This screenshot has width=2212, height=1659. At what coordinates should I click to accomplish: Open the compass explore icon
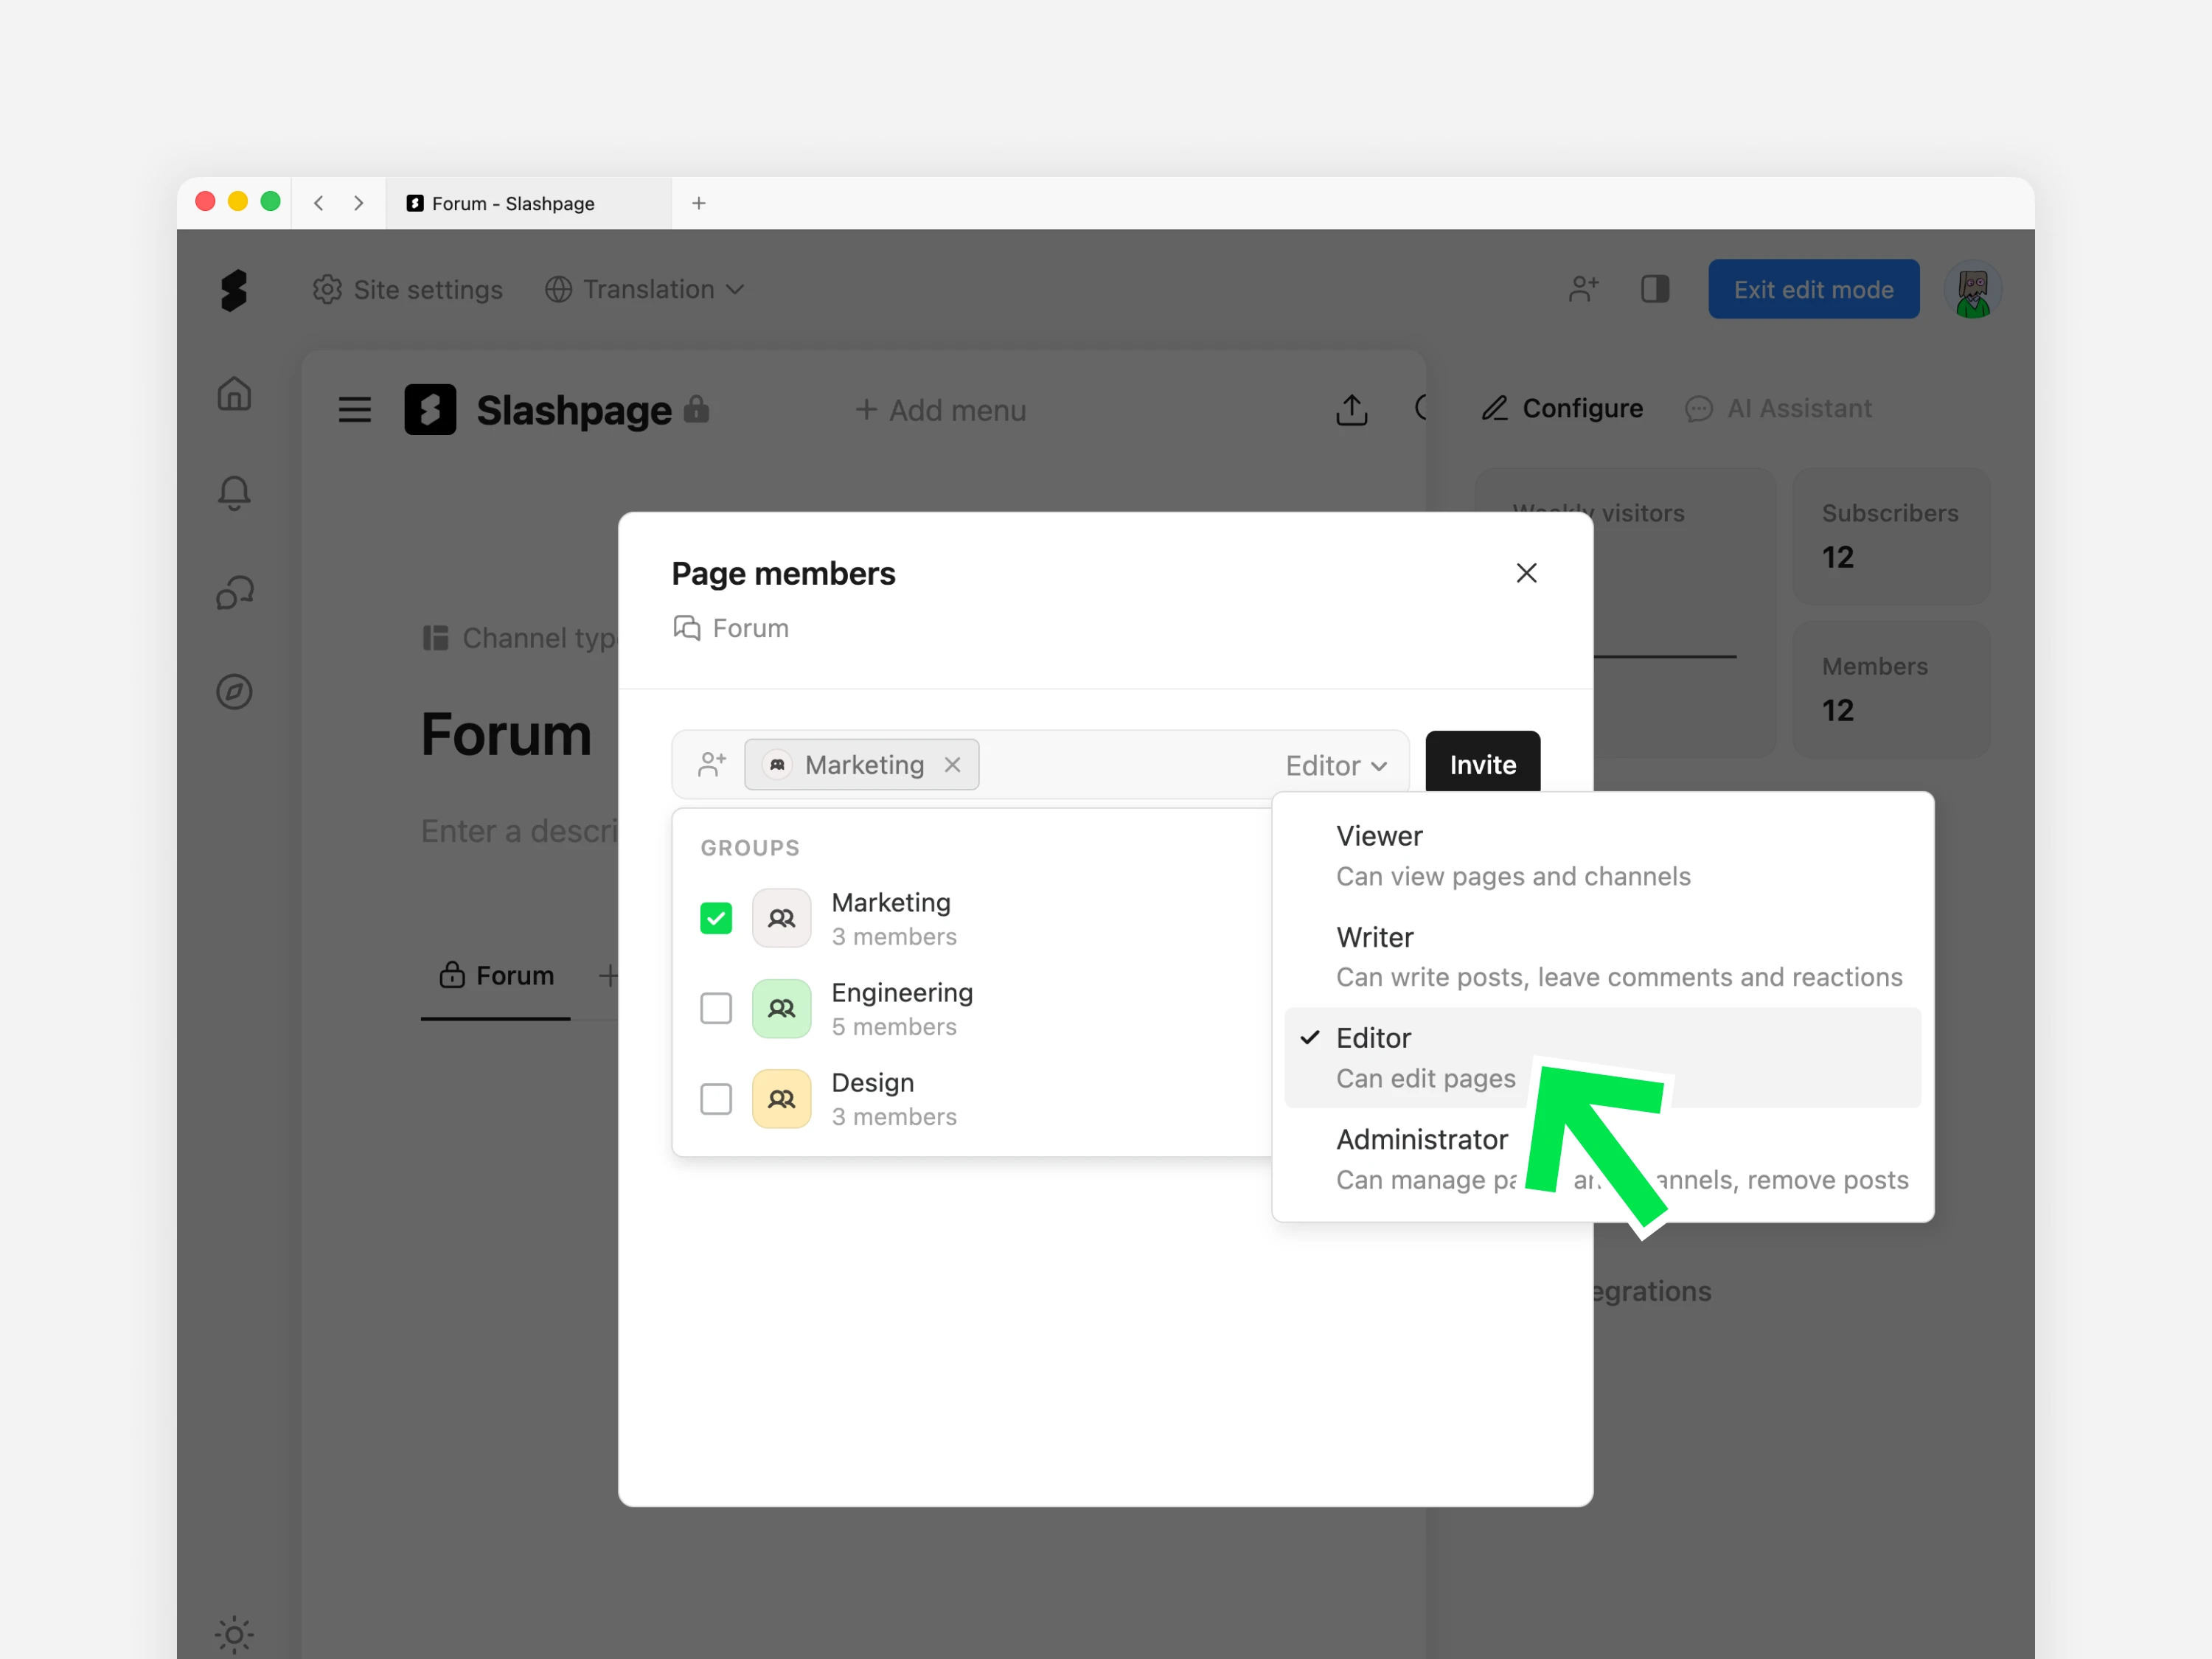[x=234, y=691]
